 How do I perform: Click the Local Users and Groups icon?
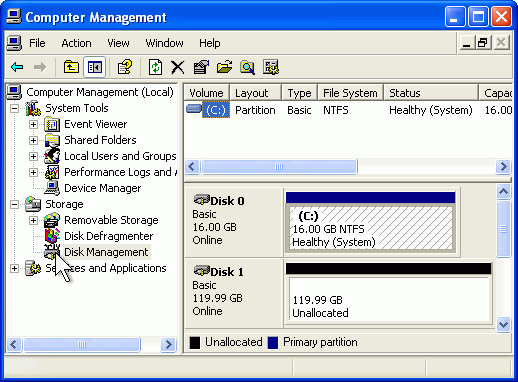point(52,156)
